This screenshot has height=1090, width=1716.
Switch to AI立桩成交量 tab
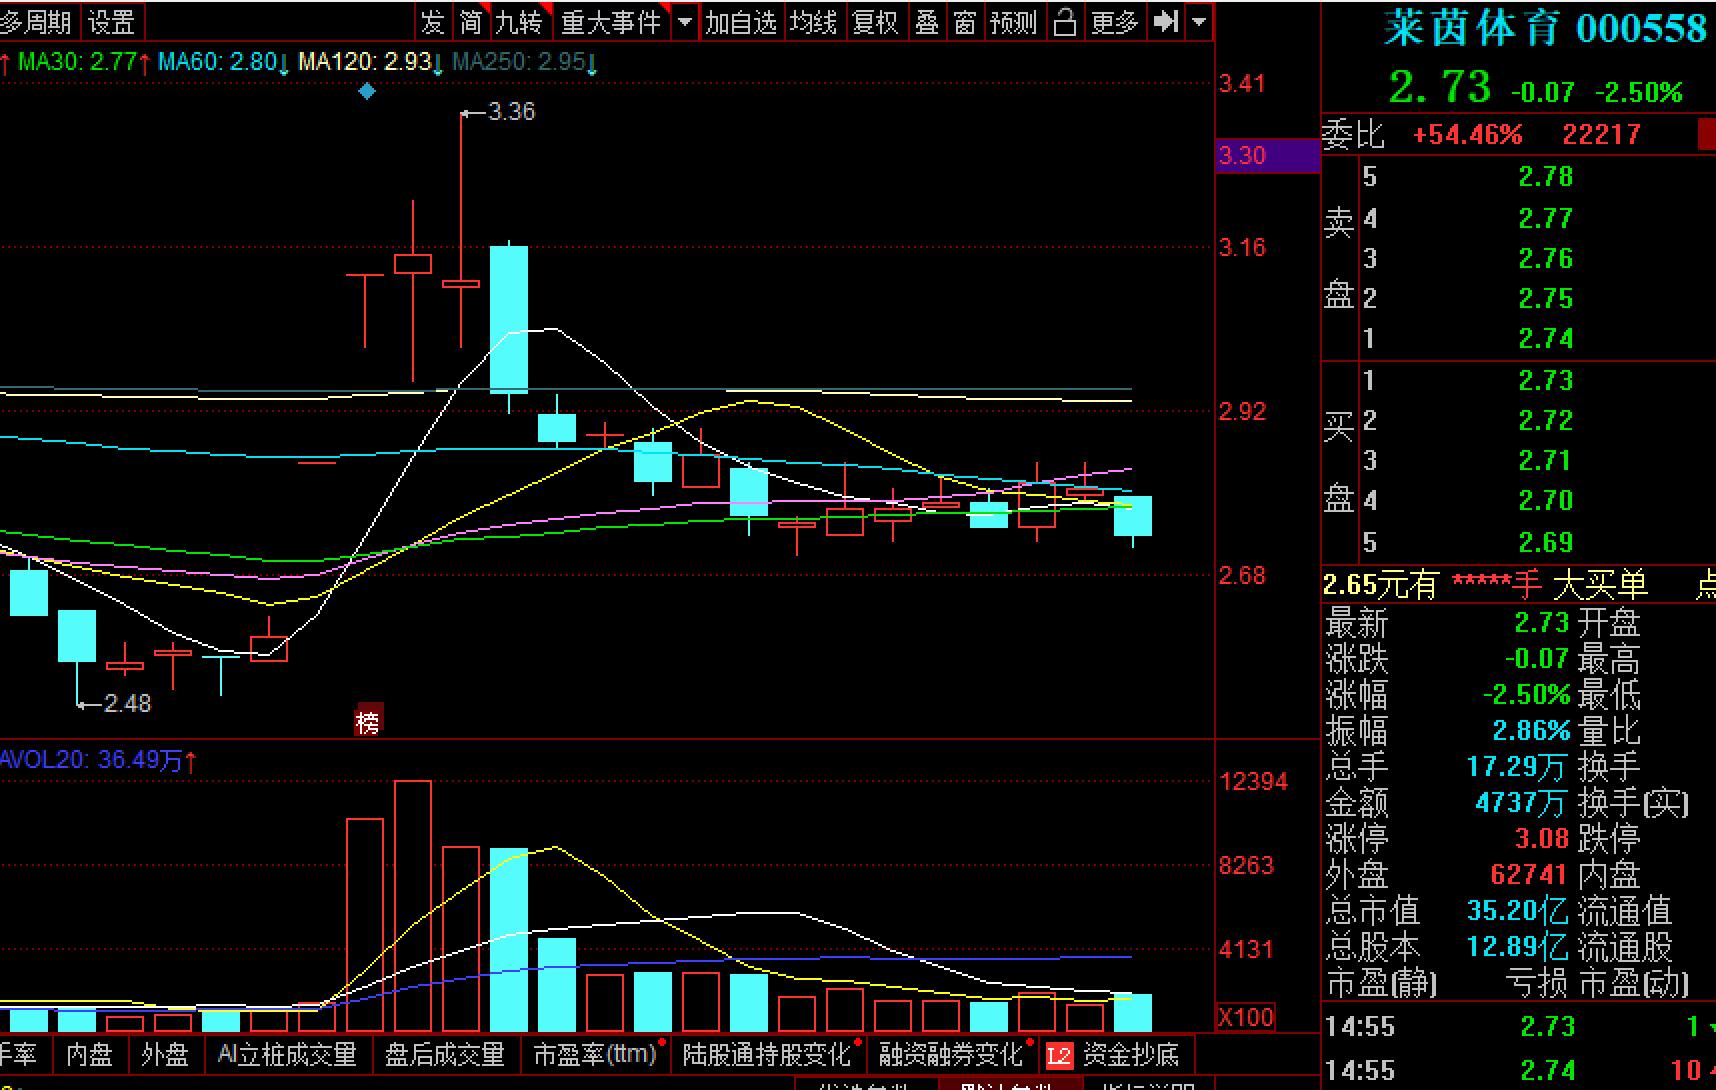click(287, 1055)
